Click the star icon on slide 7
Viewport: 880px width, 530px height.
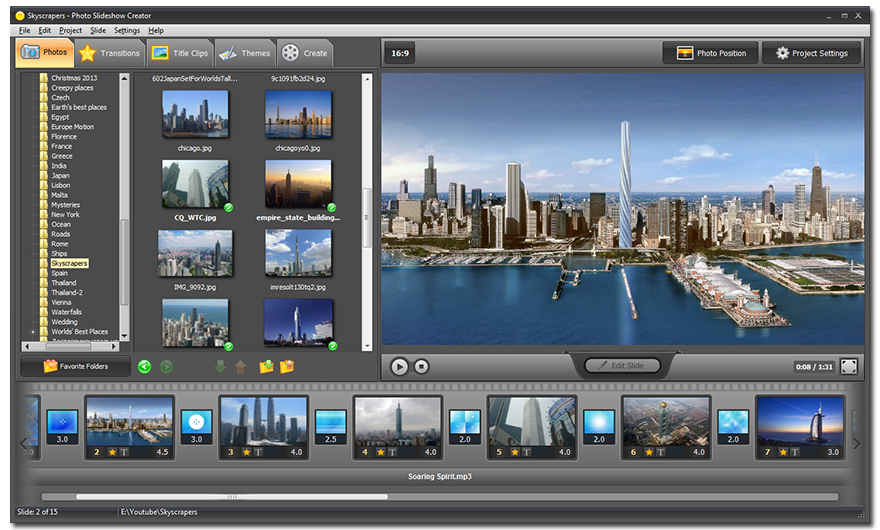[x=783, y=452]
